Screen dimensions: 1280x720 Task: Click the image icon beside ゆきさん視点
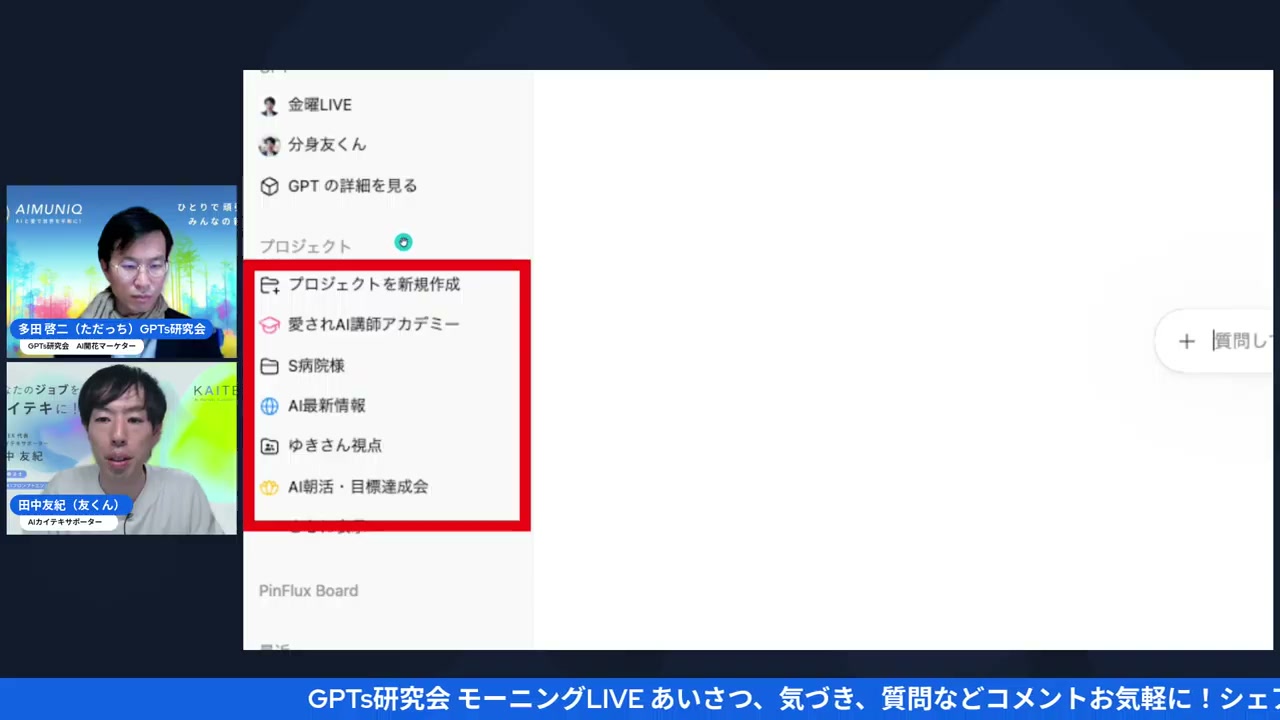click(269, 446)
